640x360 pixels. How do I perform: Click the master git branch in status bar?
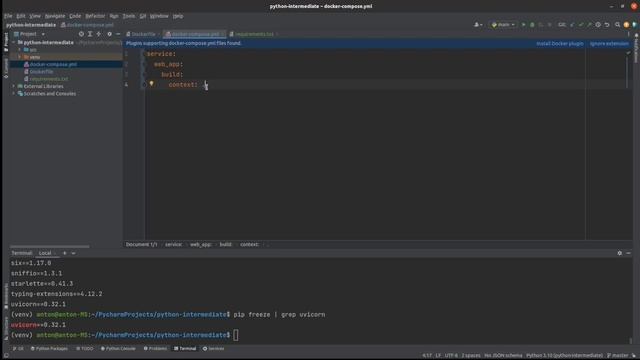617,356
